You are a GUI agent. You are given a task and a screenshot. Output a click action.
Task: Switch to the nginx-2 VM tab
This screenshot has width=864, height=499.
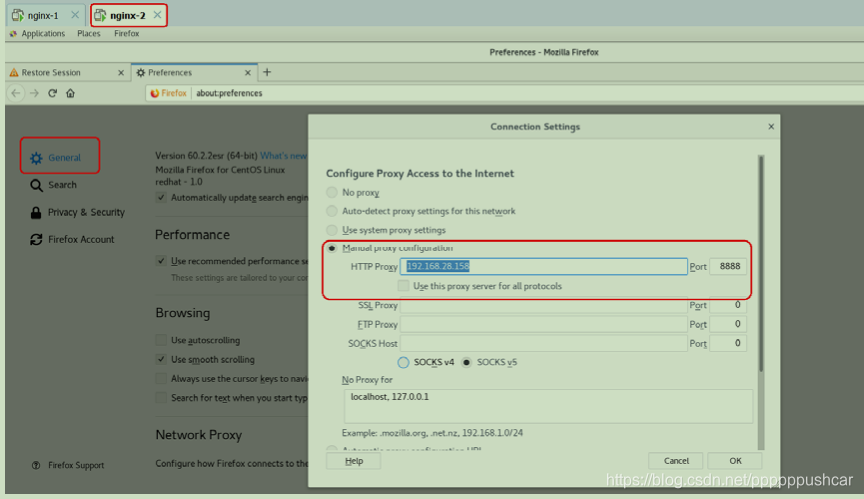click(x=128, y=15)
